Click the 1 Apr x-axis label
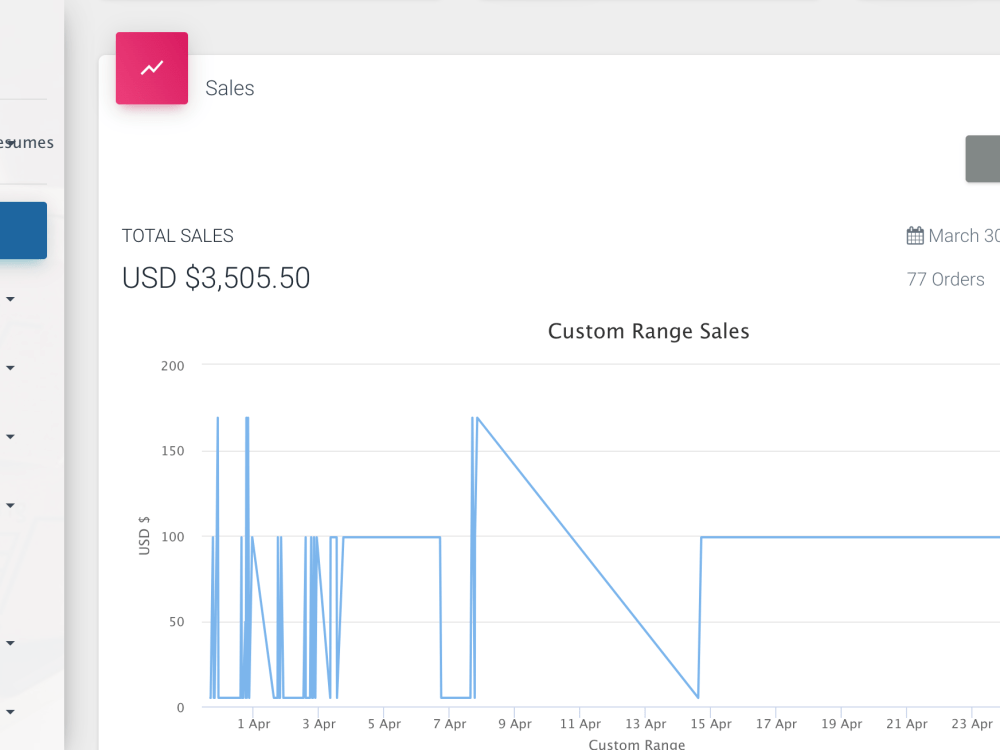Image resolution: width=1000 pixels, height=750 pixels. pyautogui.click(x=254, y=724)
